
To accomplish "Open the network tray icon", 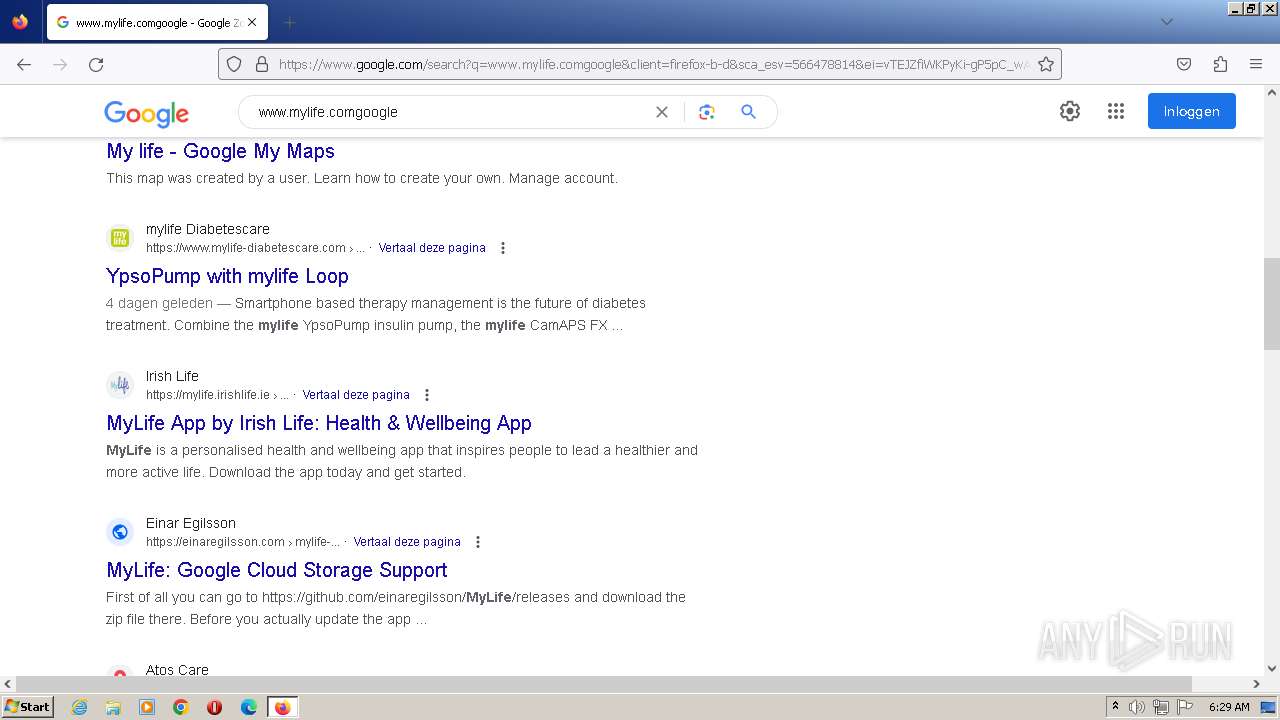I will tap(1161, 707).
